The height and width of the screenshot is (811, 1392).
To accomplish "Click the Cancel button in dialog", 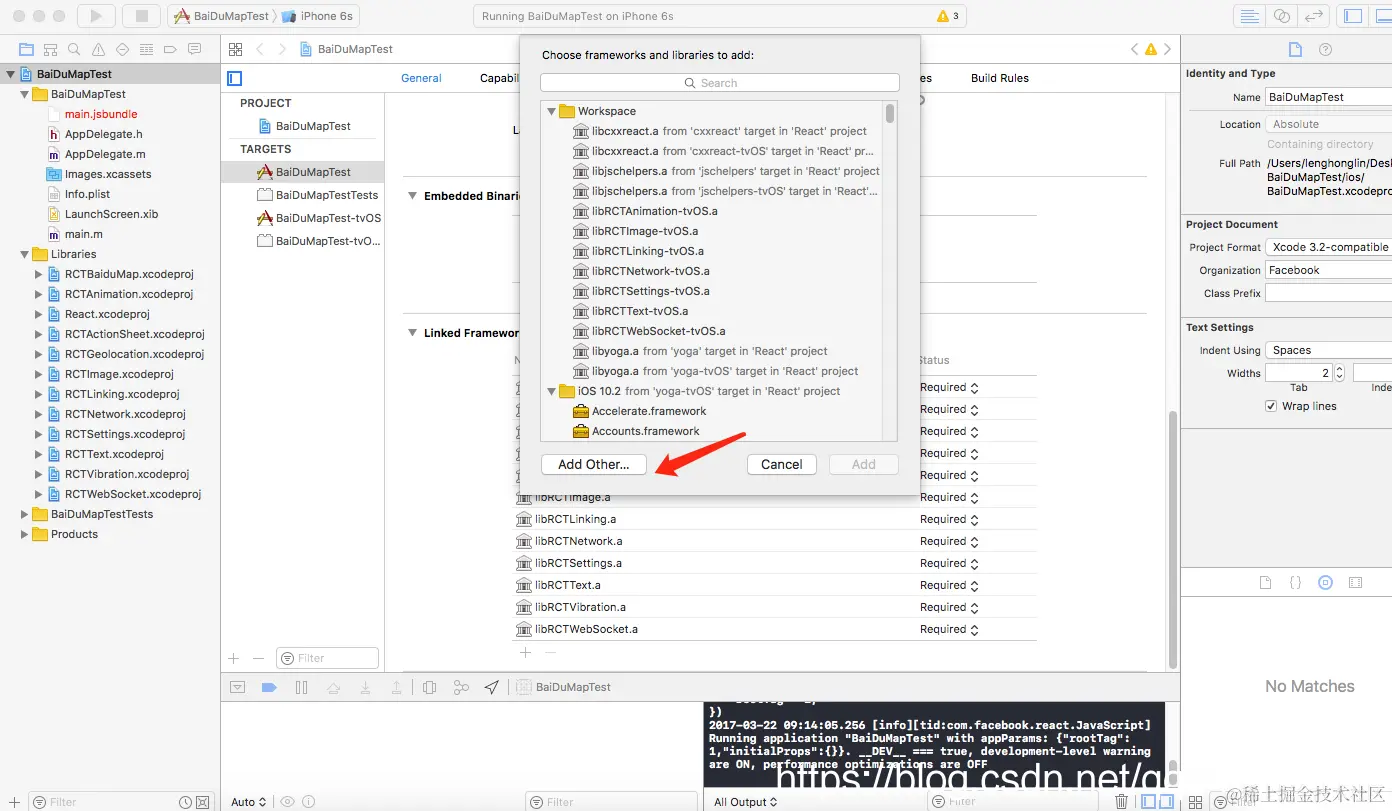I will [782, 464].
